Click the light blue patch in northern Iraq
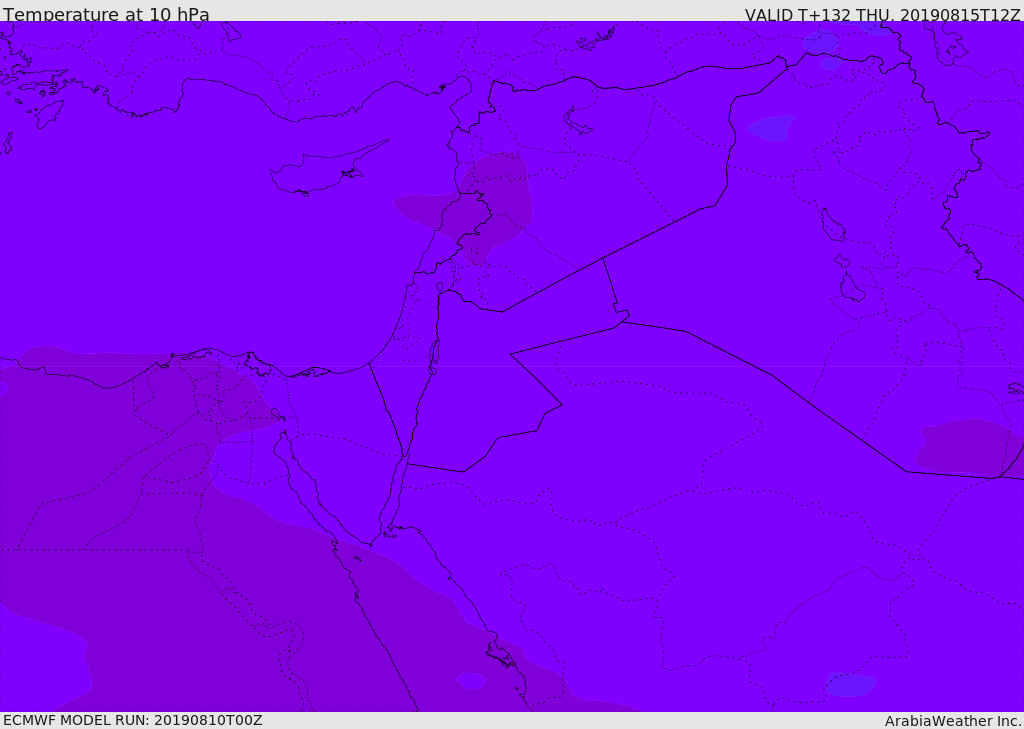Screen dimensions: 1024x729 (772, 128)
